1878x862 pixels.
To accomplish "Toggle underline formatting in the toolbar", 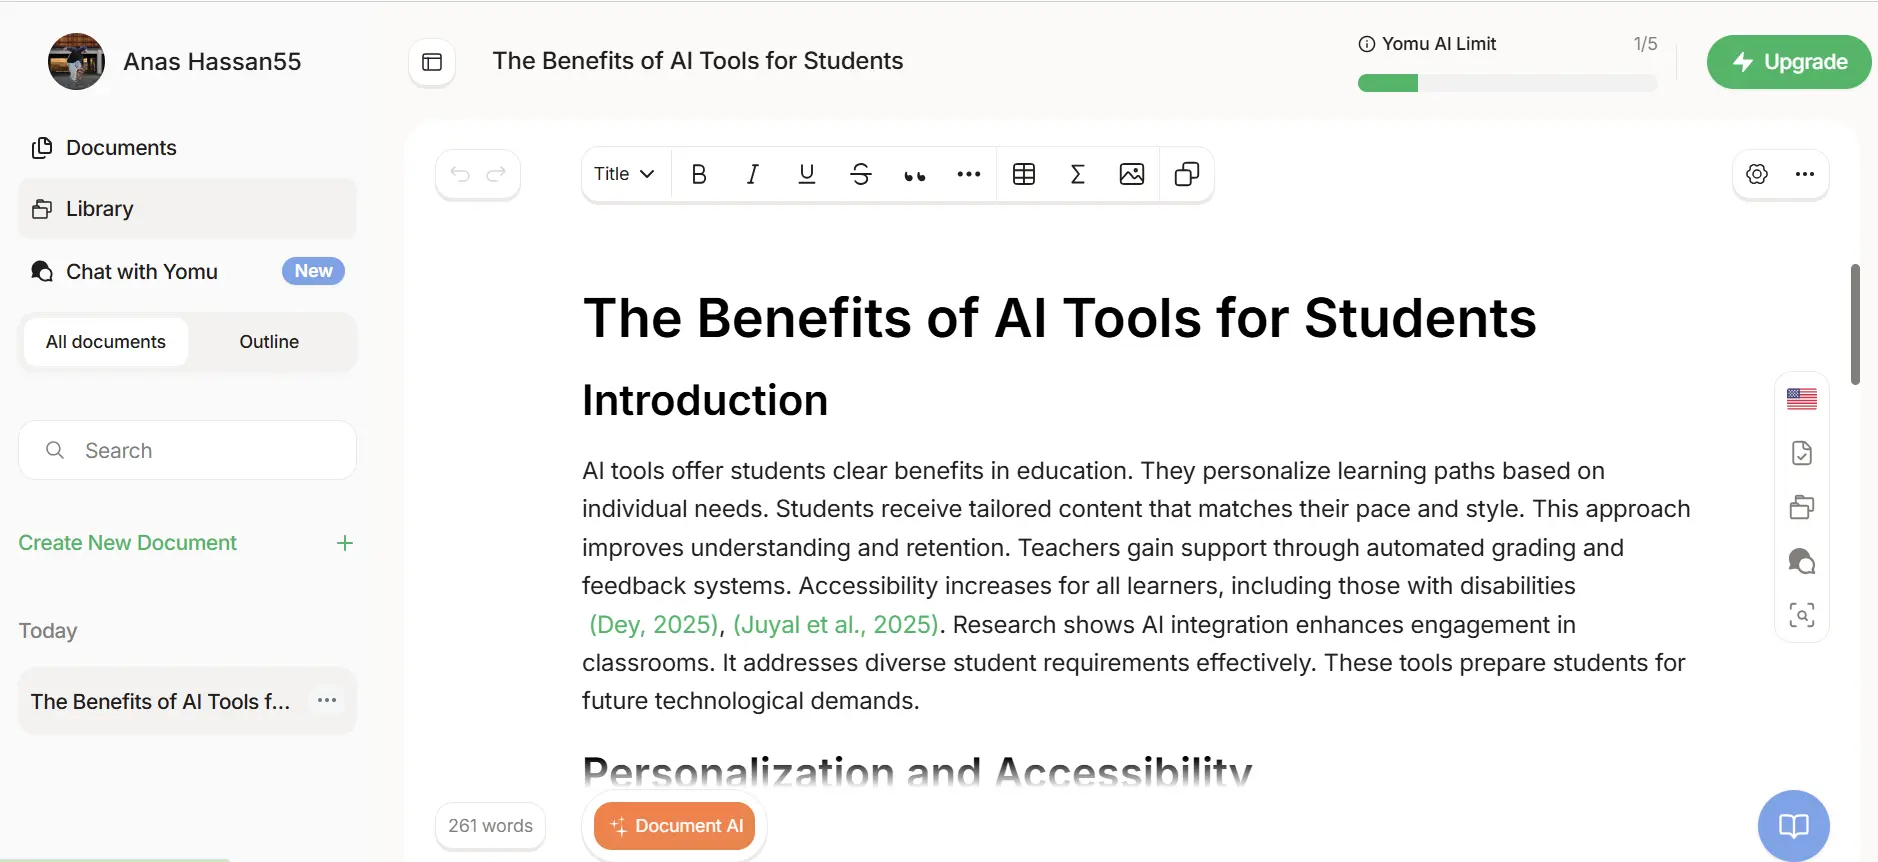I will pyautogui.click(x=807, y=174).
